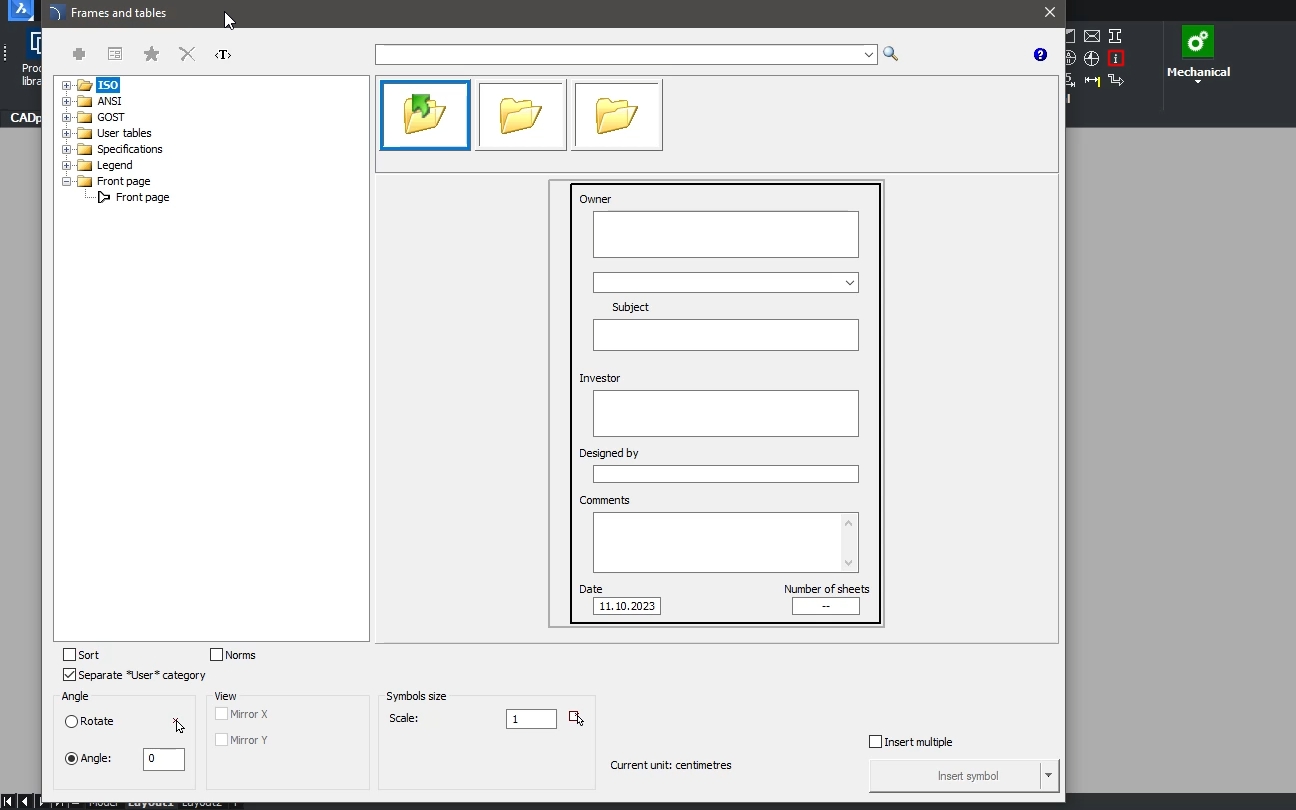Expand the ANSI folder in the tree
Image resolution: width=1296 pixels, height=810 pixels.
point(66,101)
